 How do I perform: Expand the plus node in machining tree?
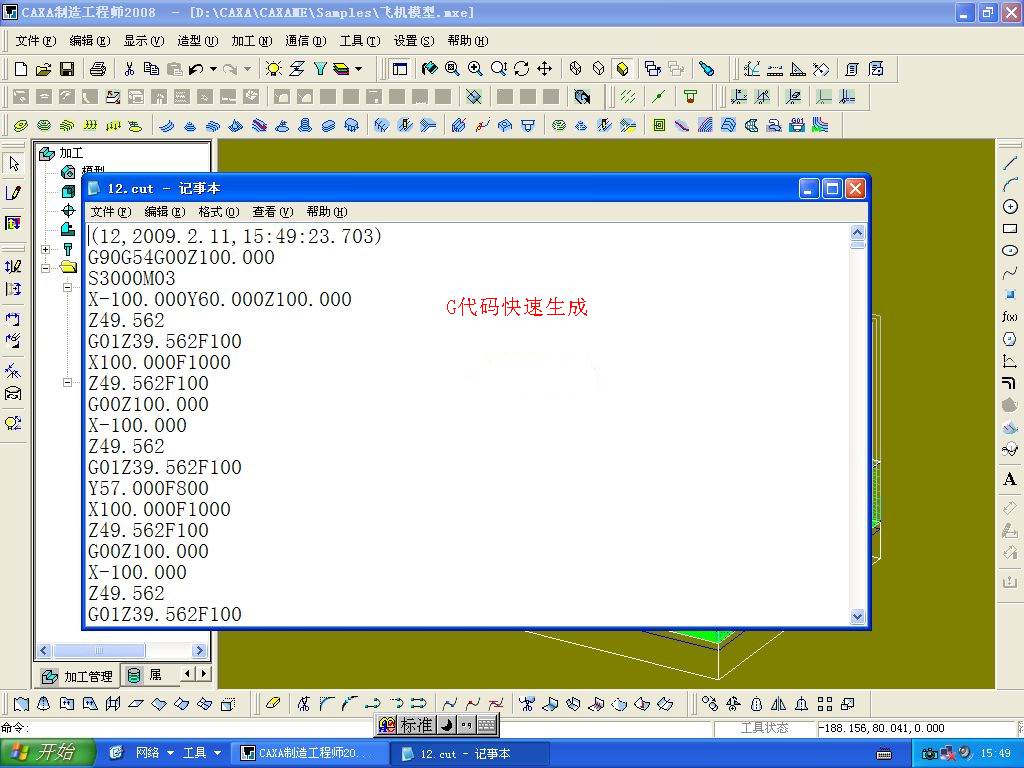pyautogui.click(x=45, y=249)
